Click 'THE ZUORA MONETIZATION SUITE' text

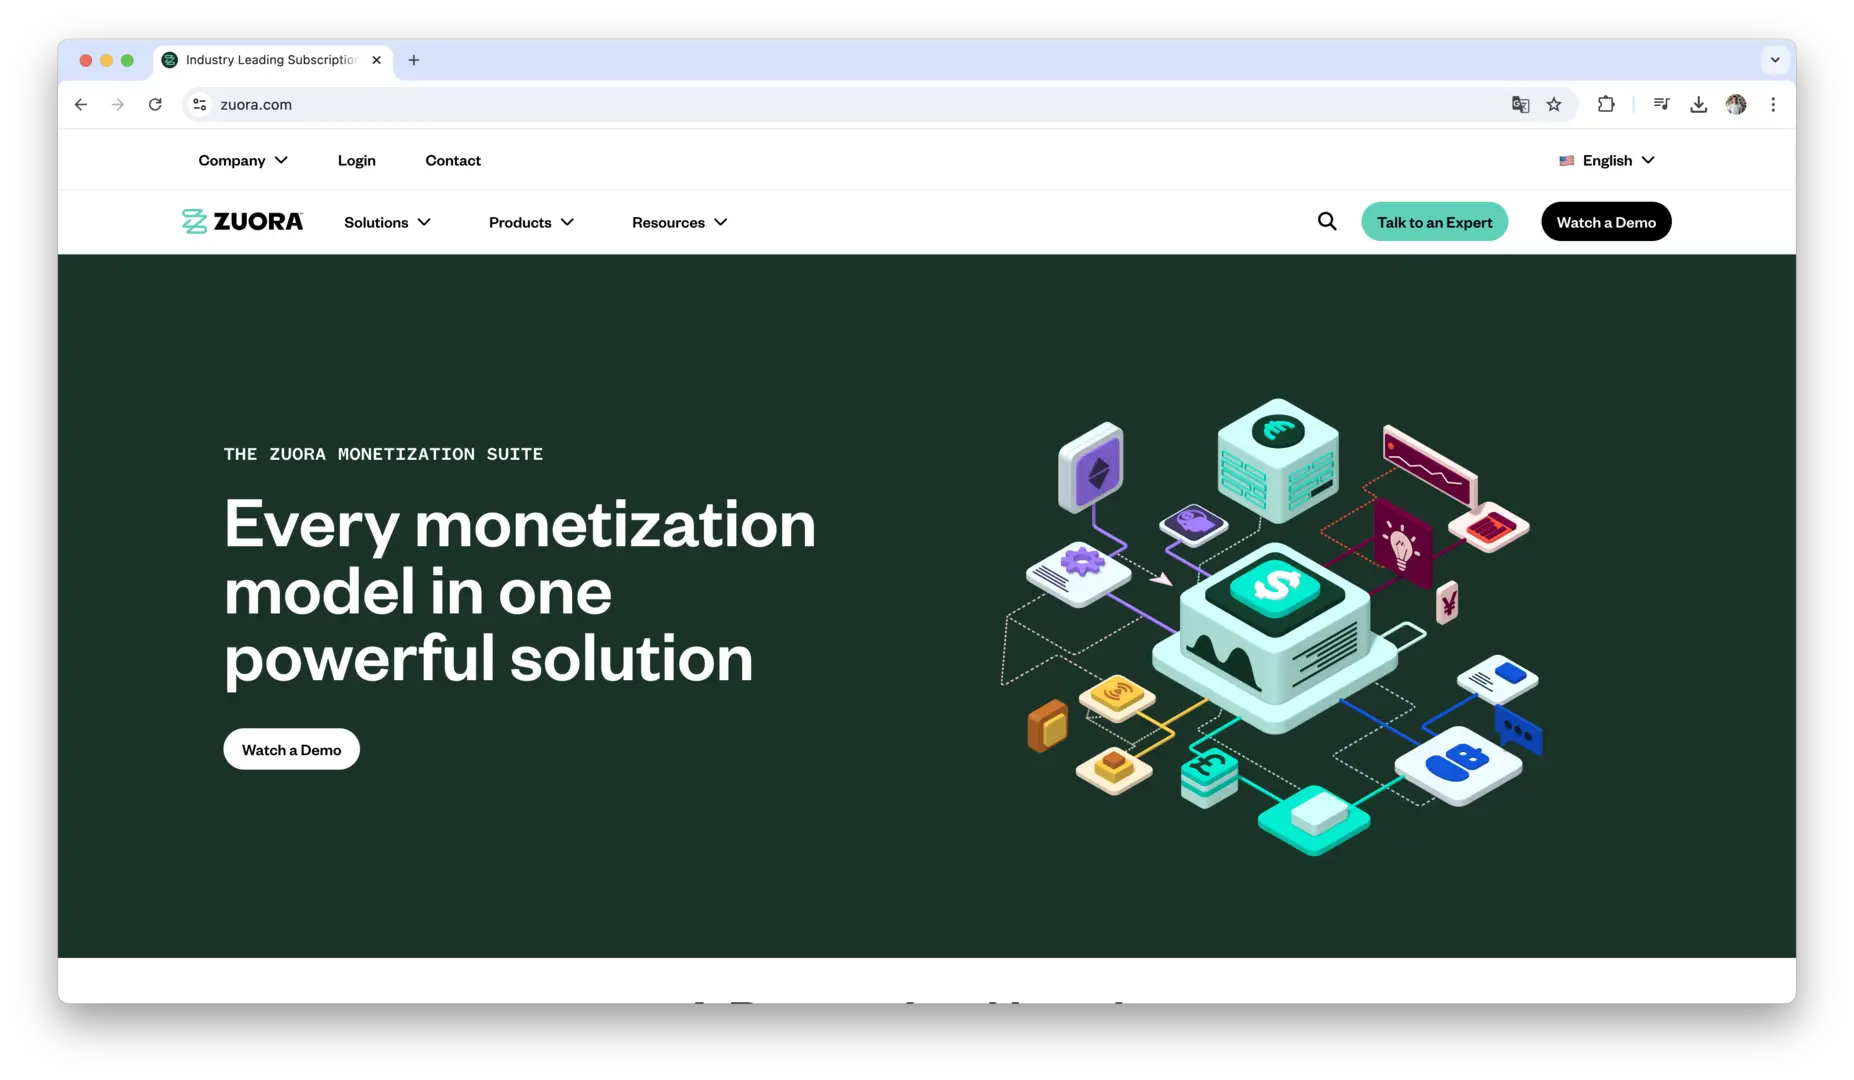click(383, 454)
